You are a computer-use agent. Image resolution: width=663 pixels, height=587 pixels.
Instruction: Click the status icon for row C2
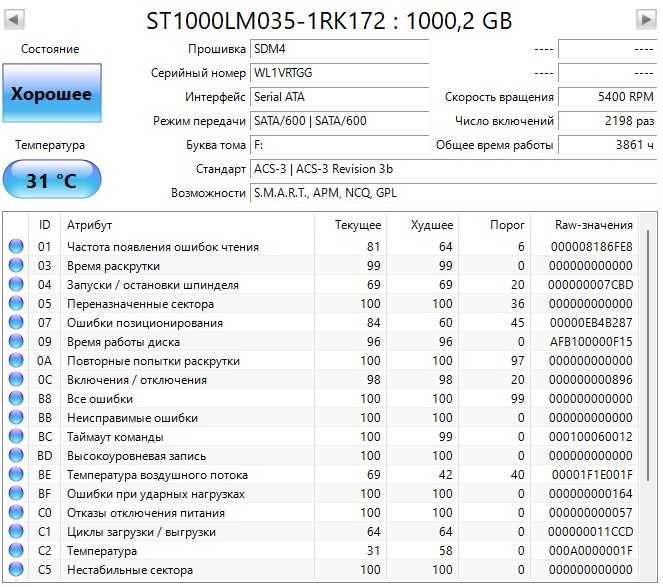[x=16, y=551]
